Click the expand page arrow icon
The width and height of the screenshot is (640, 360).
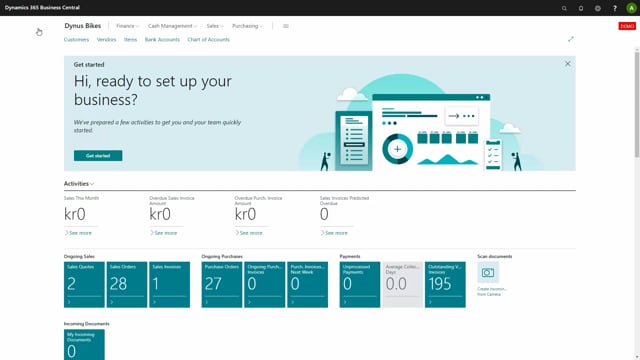click(x=571, y=39)
